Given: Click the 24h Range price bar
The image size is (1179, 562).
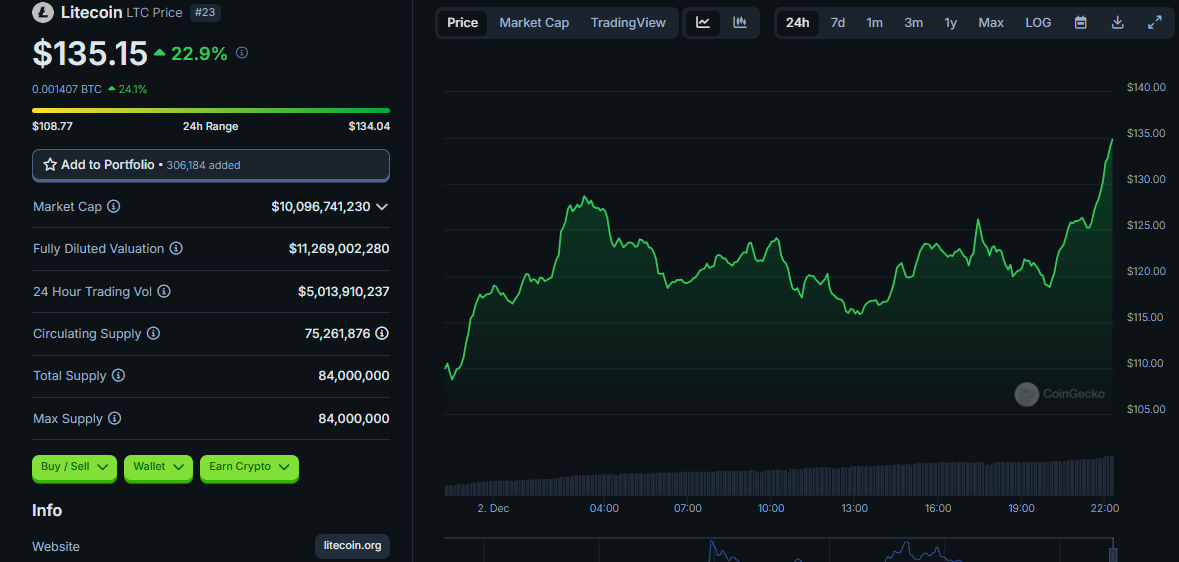Looking at the screenshot, I should (211, 111).
